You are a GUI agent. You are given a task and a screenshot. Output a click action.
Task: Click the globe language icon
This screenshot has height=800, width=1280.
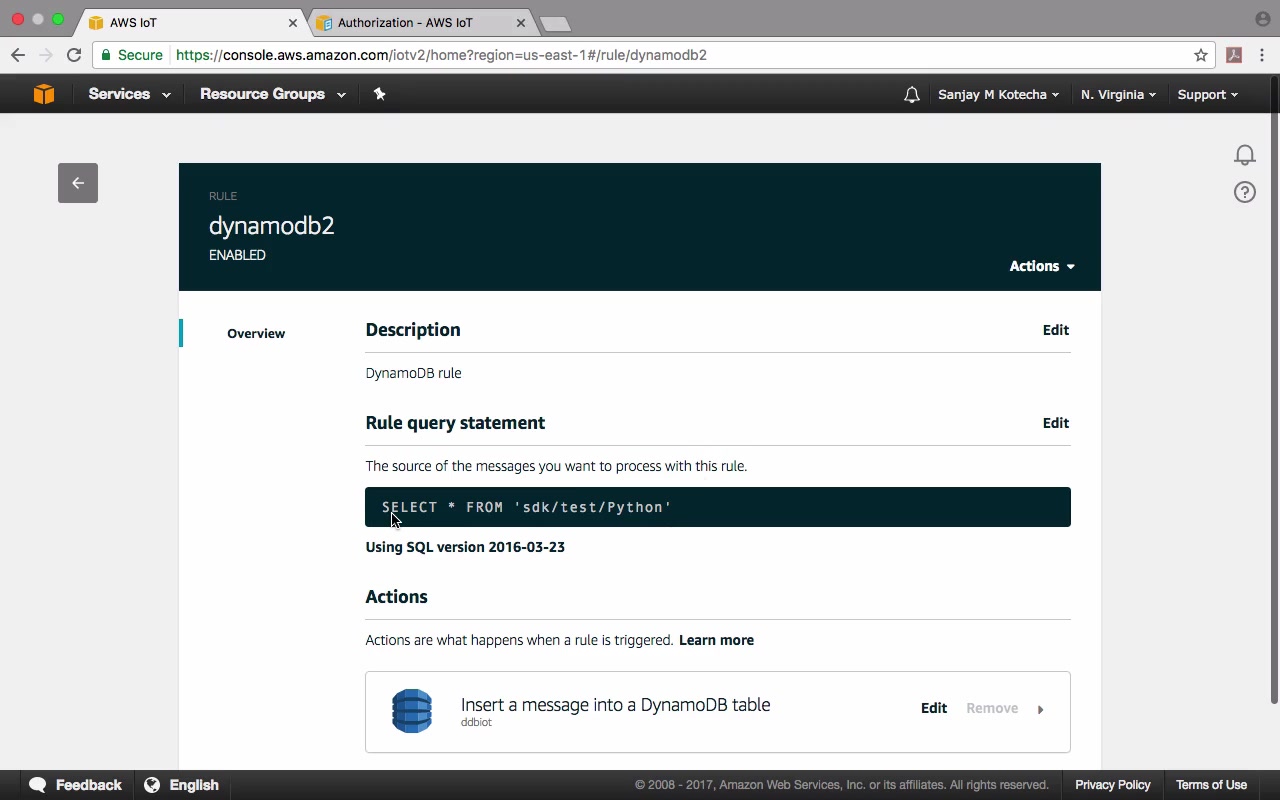tap(152, 785)
